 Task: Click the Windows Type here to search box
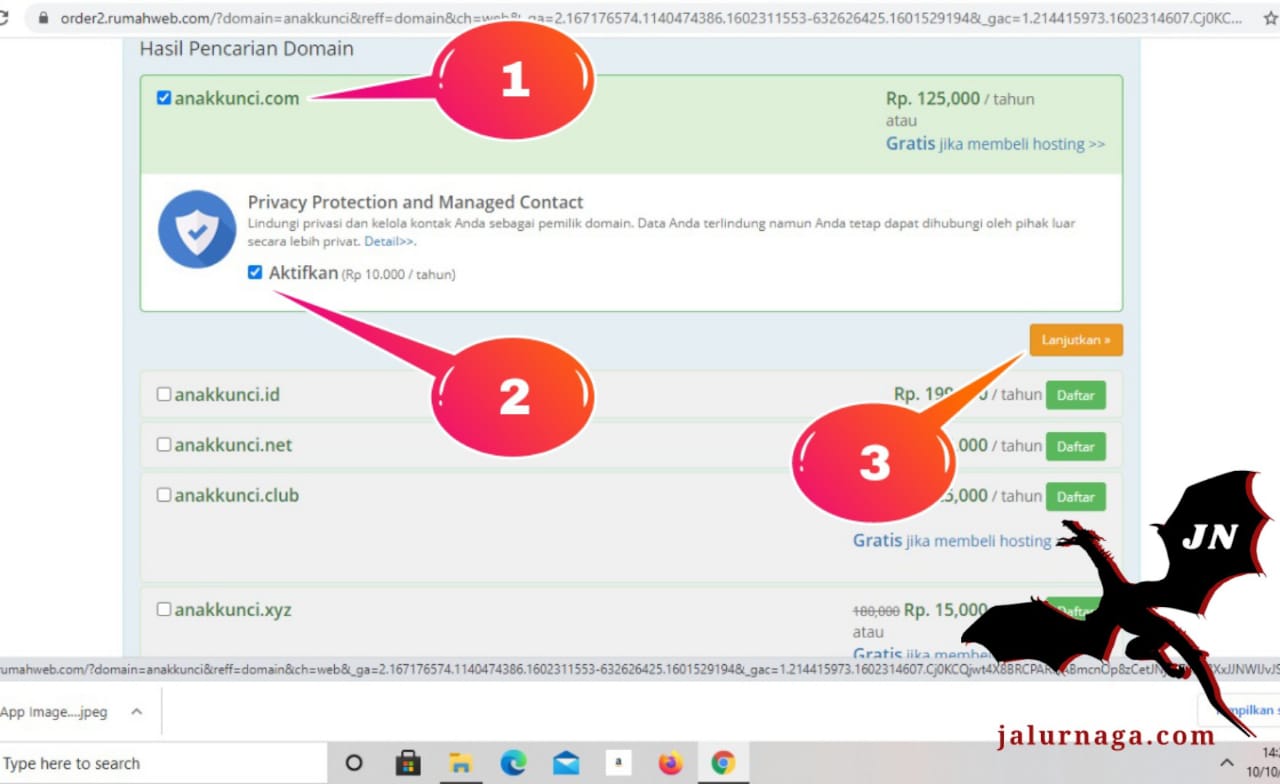163,763
